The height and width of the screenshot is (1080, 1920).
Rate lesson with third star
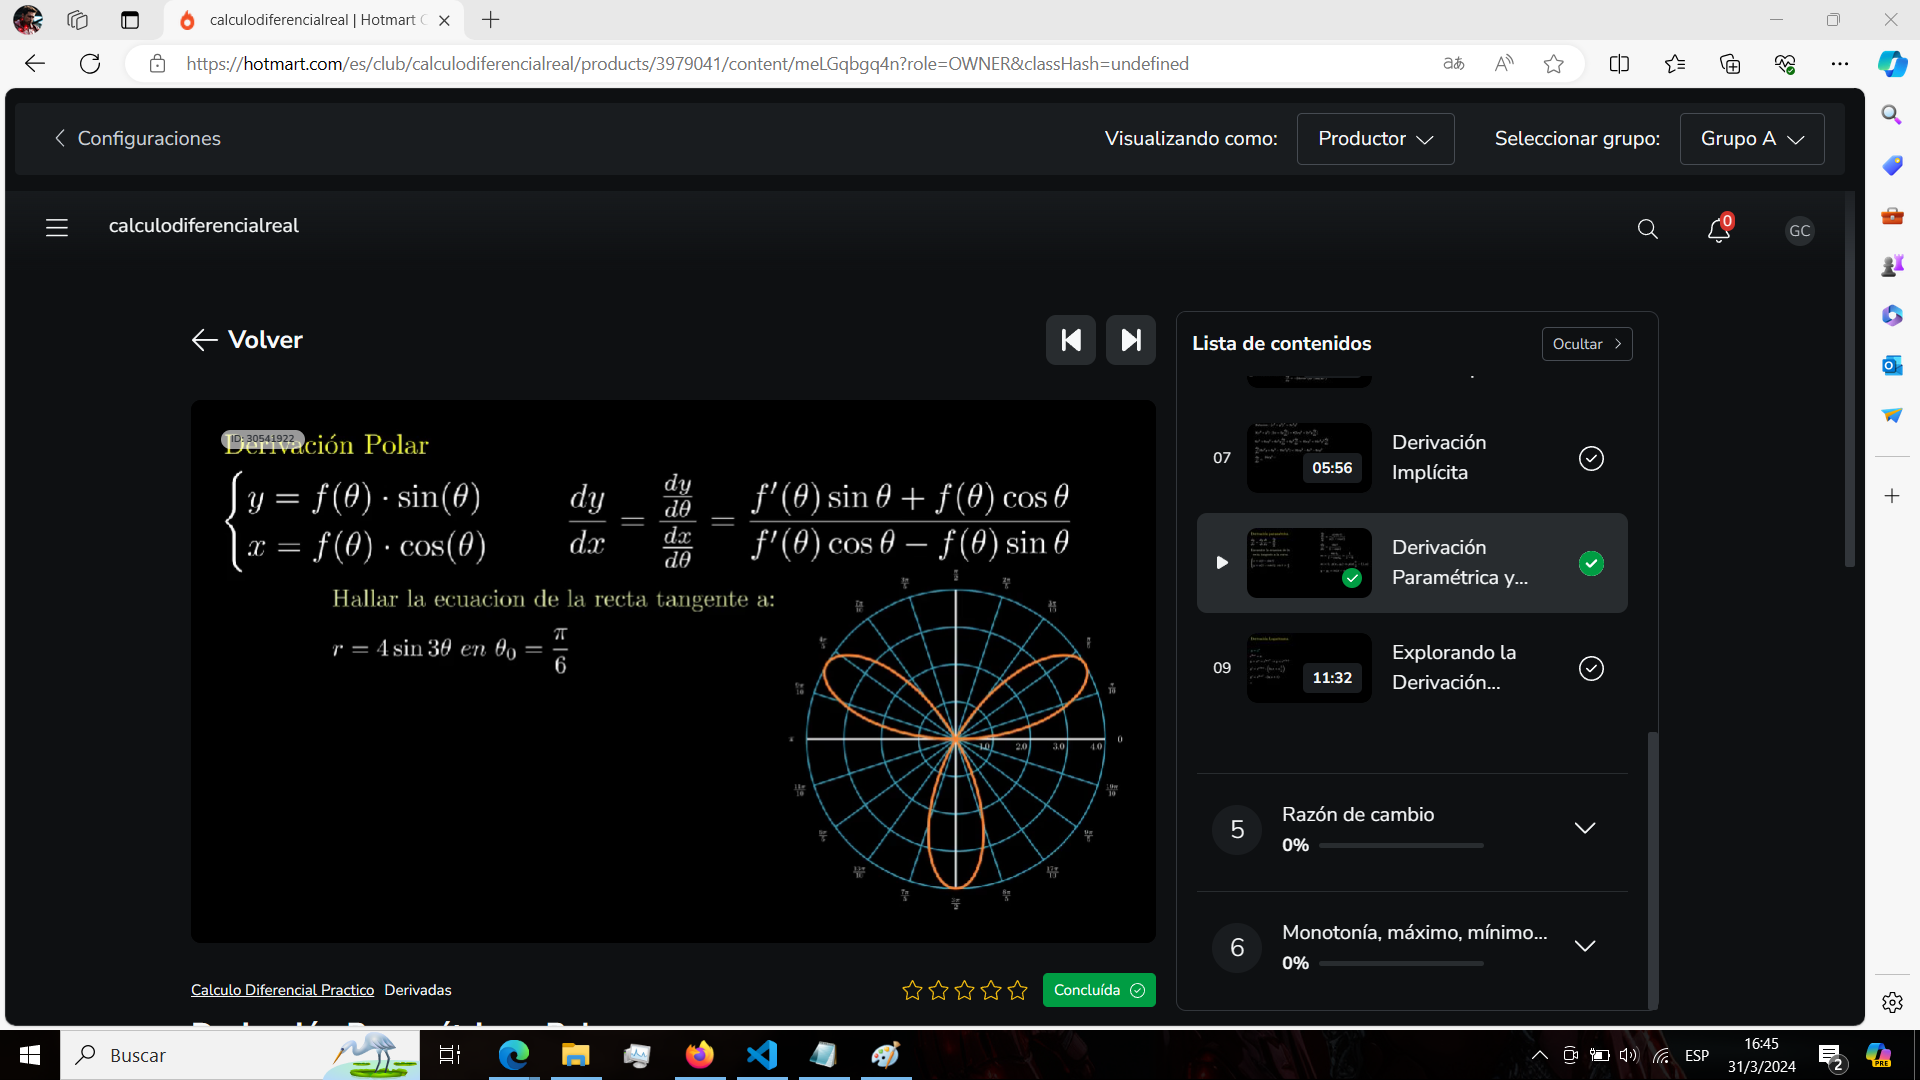pos(965,990)
